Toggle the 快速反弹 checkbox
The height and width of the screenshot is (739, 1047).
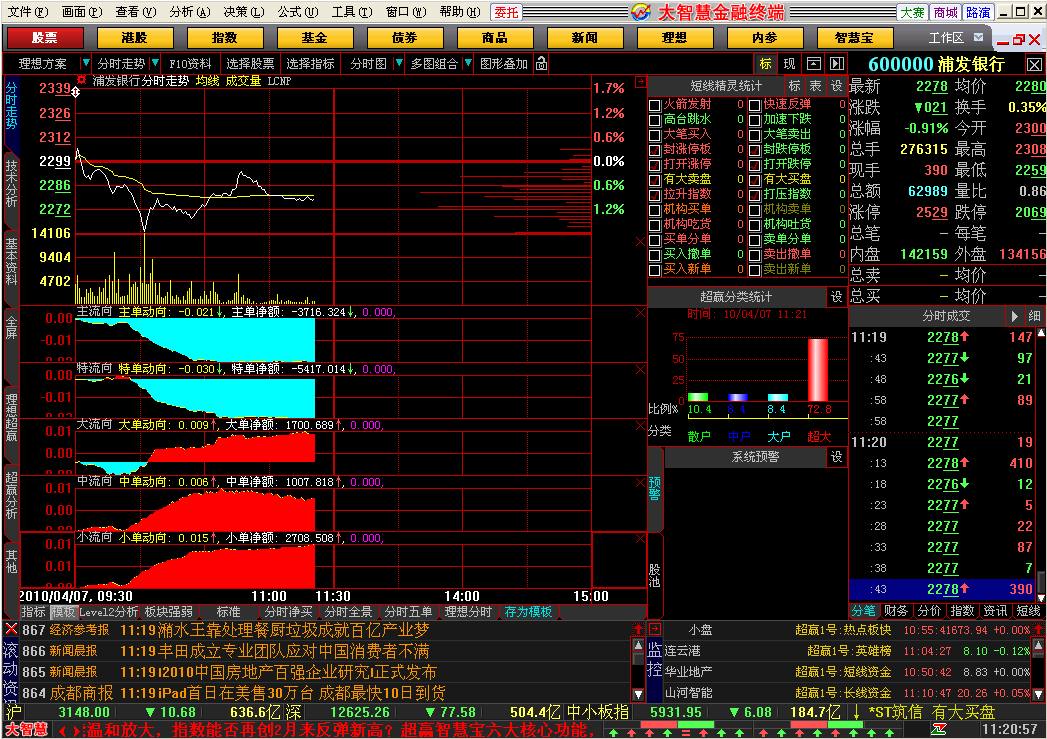pos(755,105)
